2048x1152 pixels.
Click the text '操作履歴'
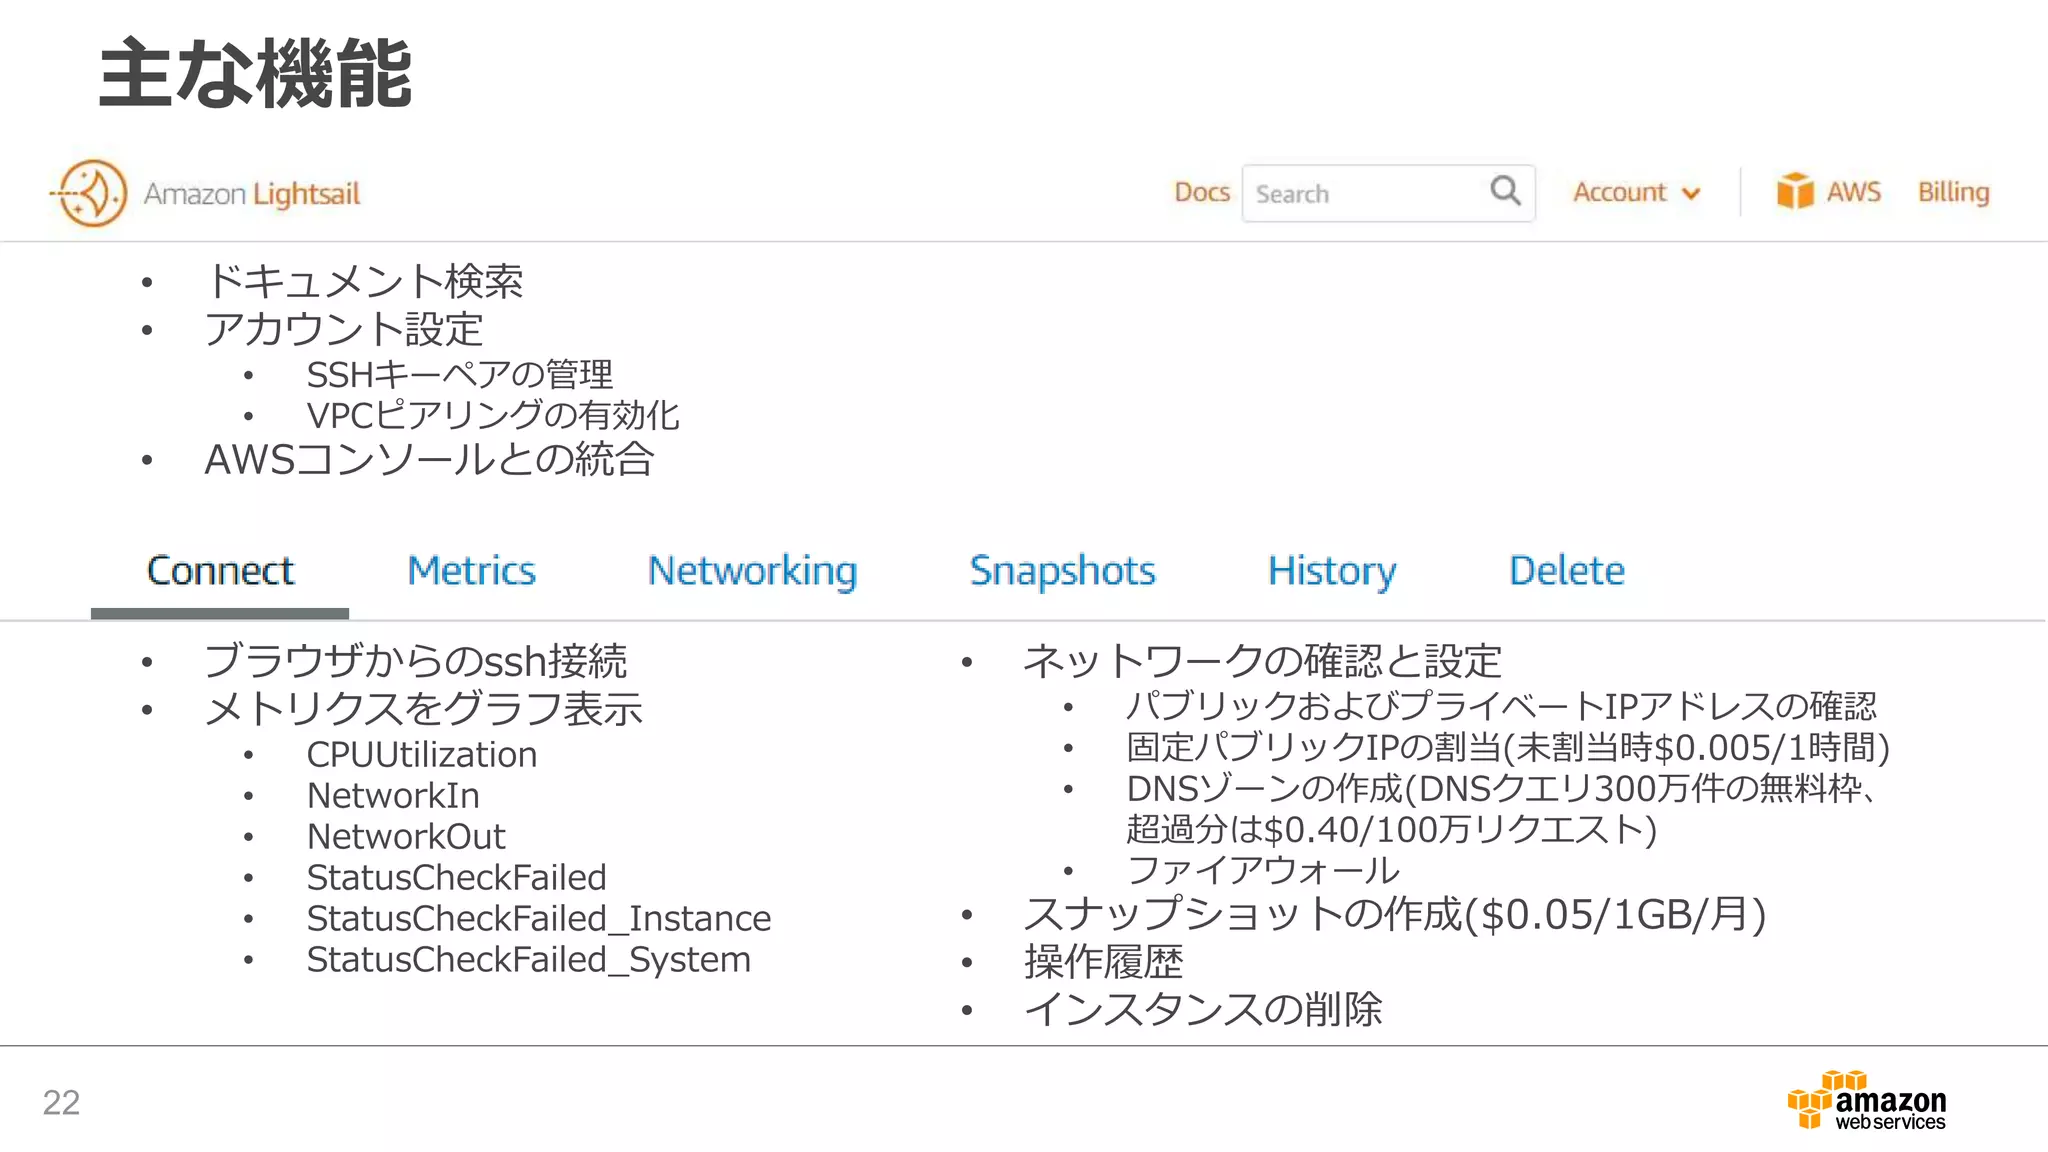click(1103, 962)
